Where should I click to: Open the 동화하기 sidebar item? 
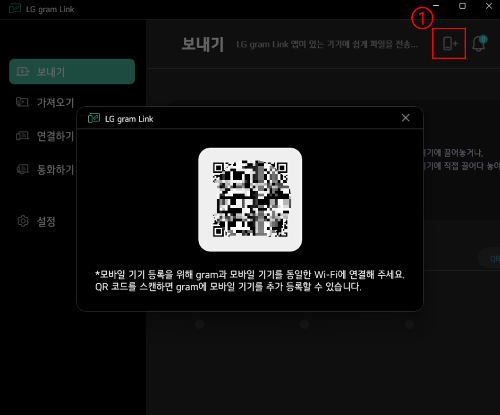45,170
